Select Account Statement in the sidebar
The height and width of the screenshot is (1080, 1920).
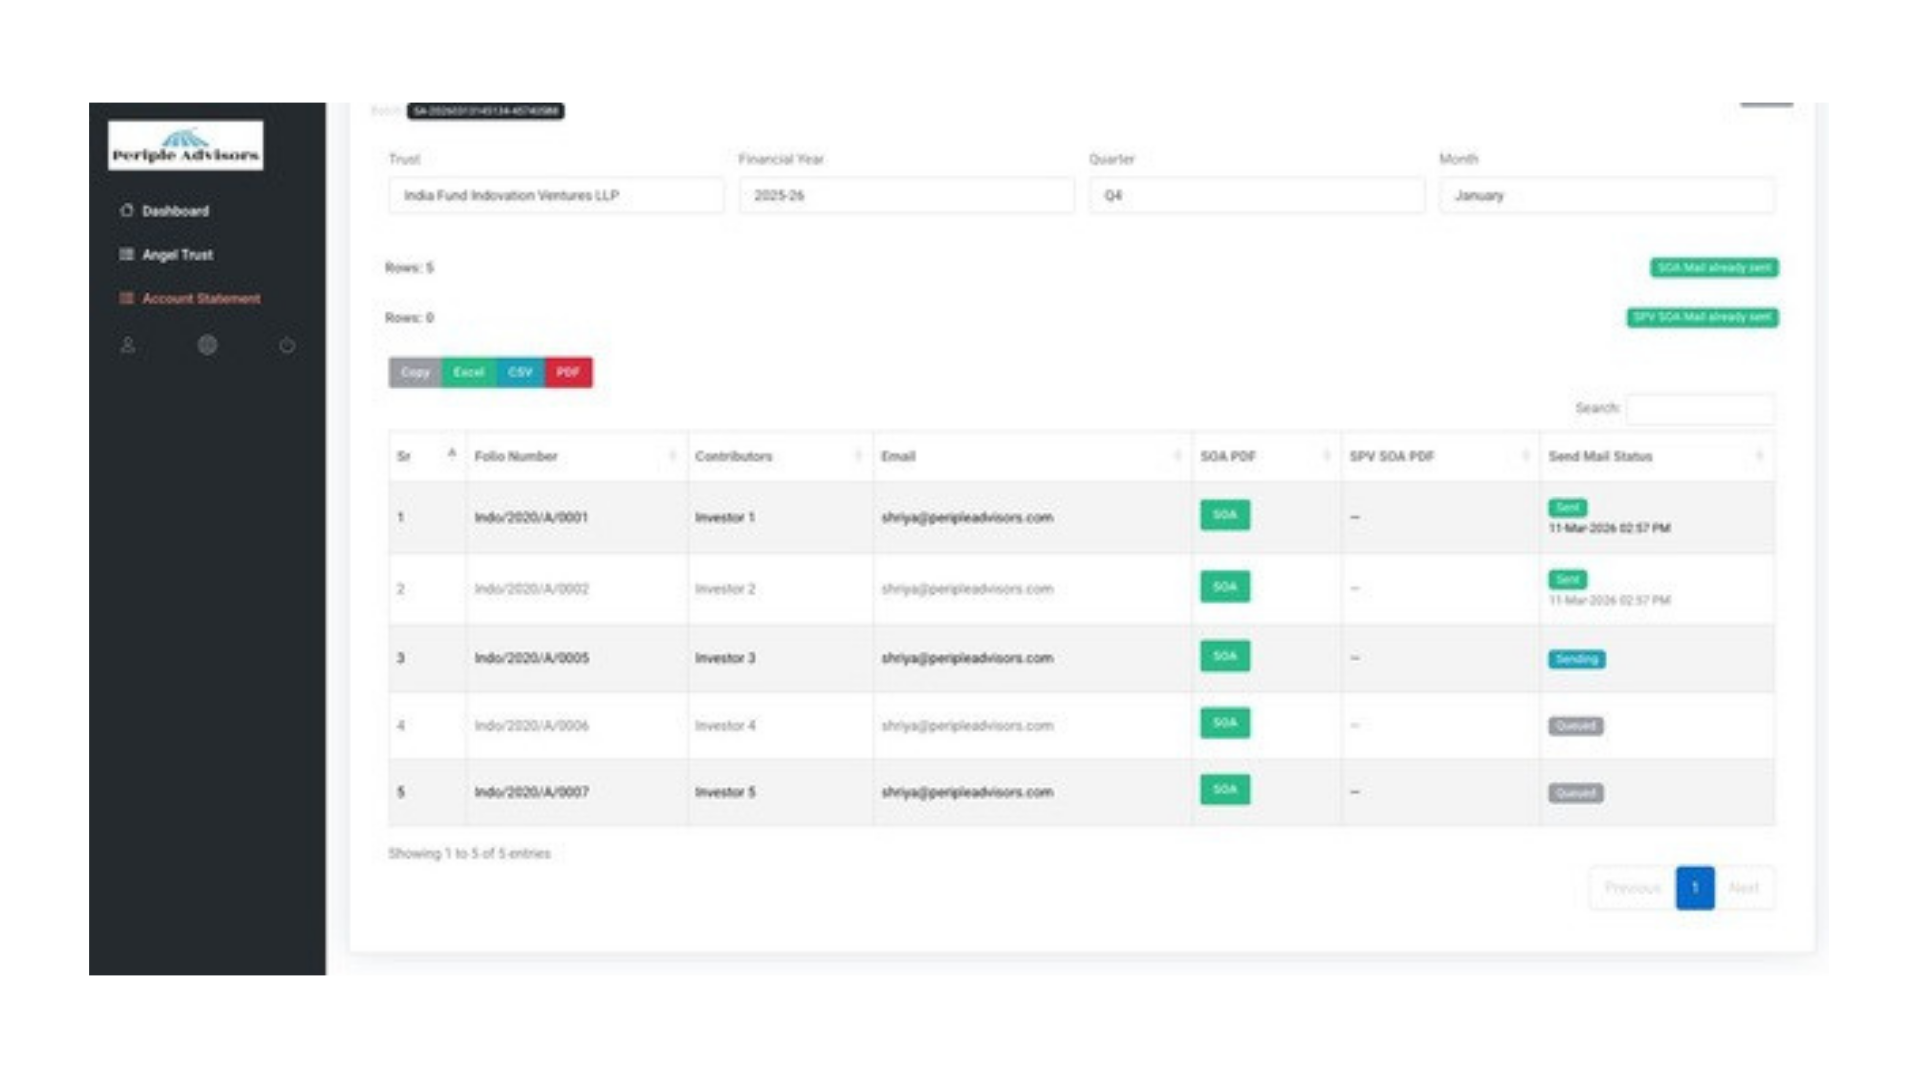pos(200,298)
